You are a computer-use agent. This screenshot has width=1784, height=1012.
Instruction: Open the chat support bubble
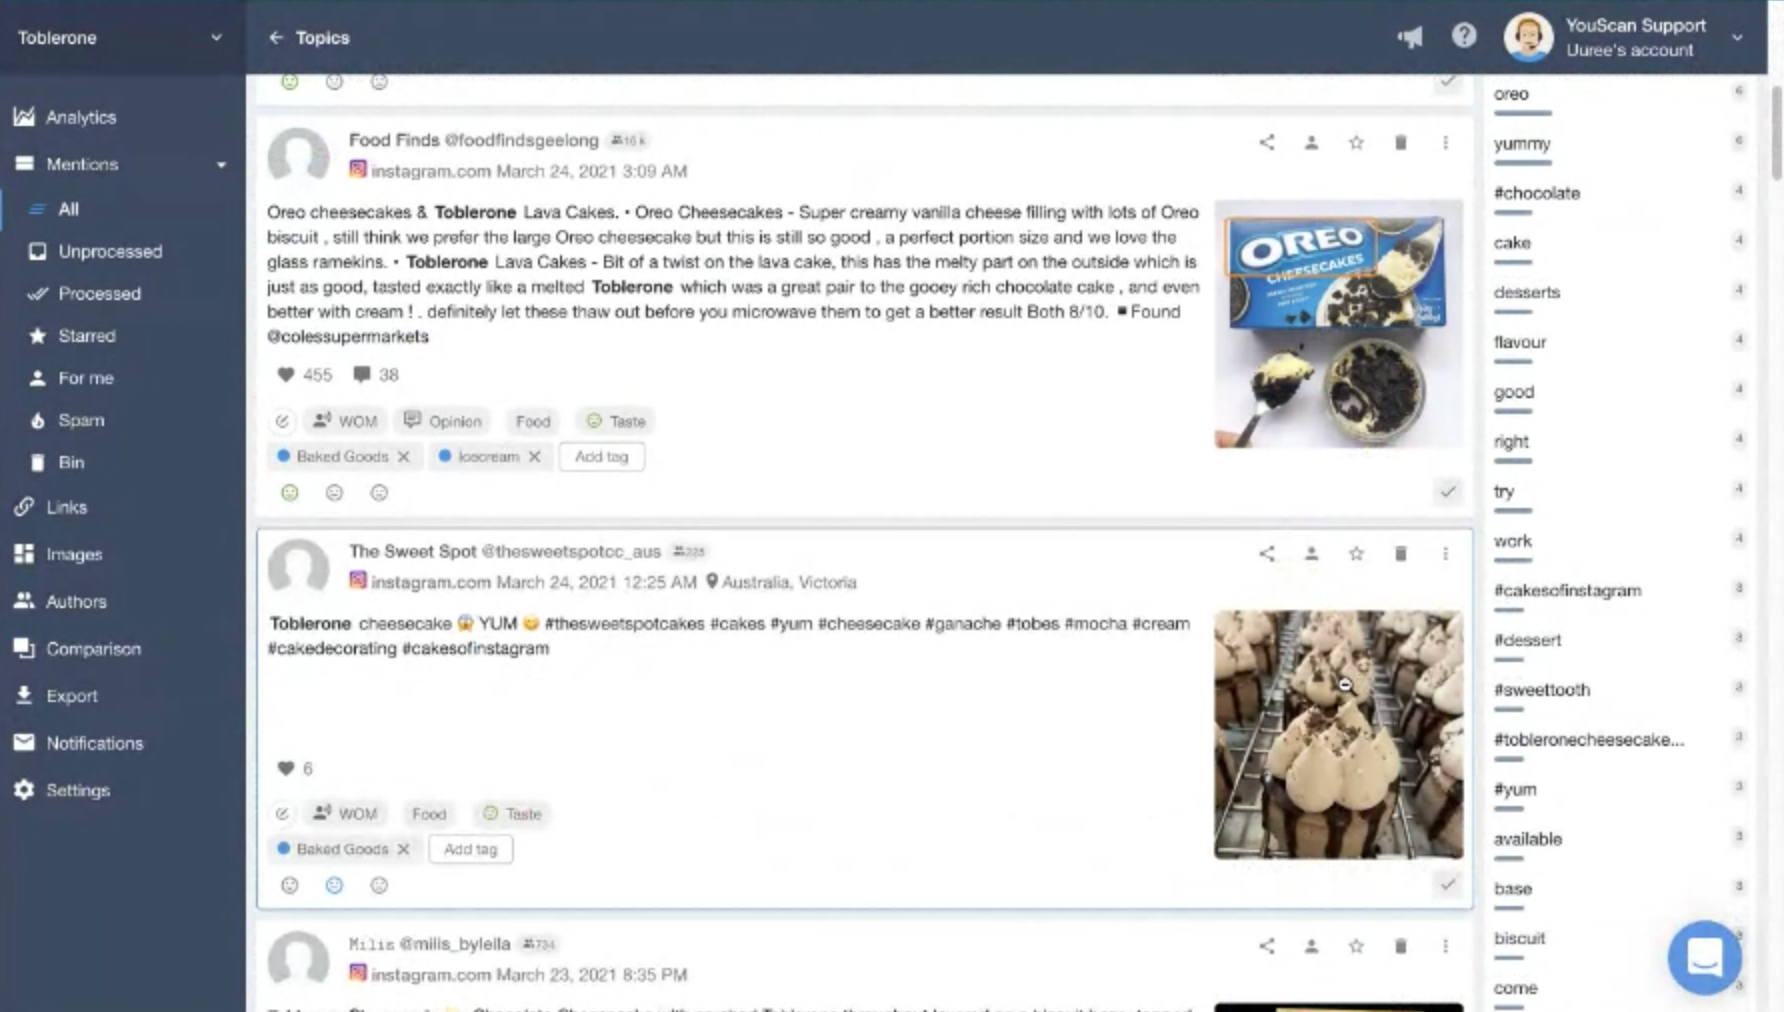click(x=1705, y=957)
